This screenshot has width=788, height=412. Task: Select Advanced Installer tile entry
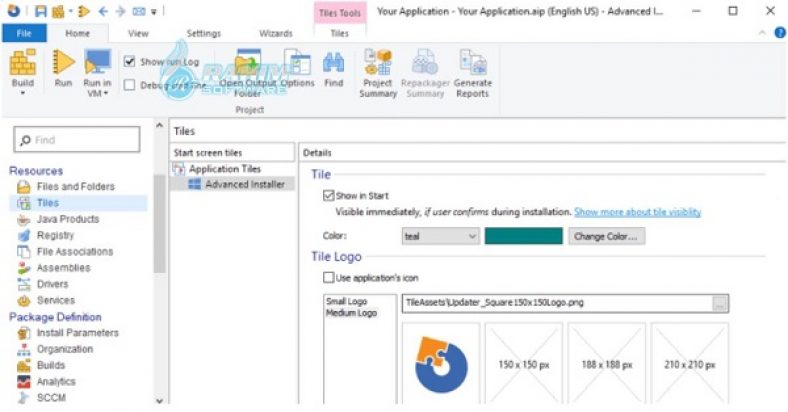coord(244,184)
